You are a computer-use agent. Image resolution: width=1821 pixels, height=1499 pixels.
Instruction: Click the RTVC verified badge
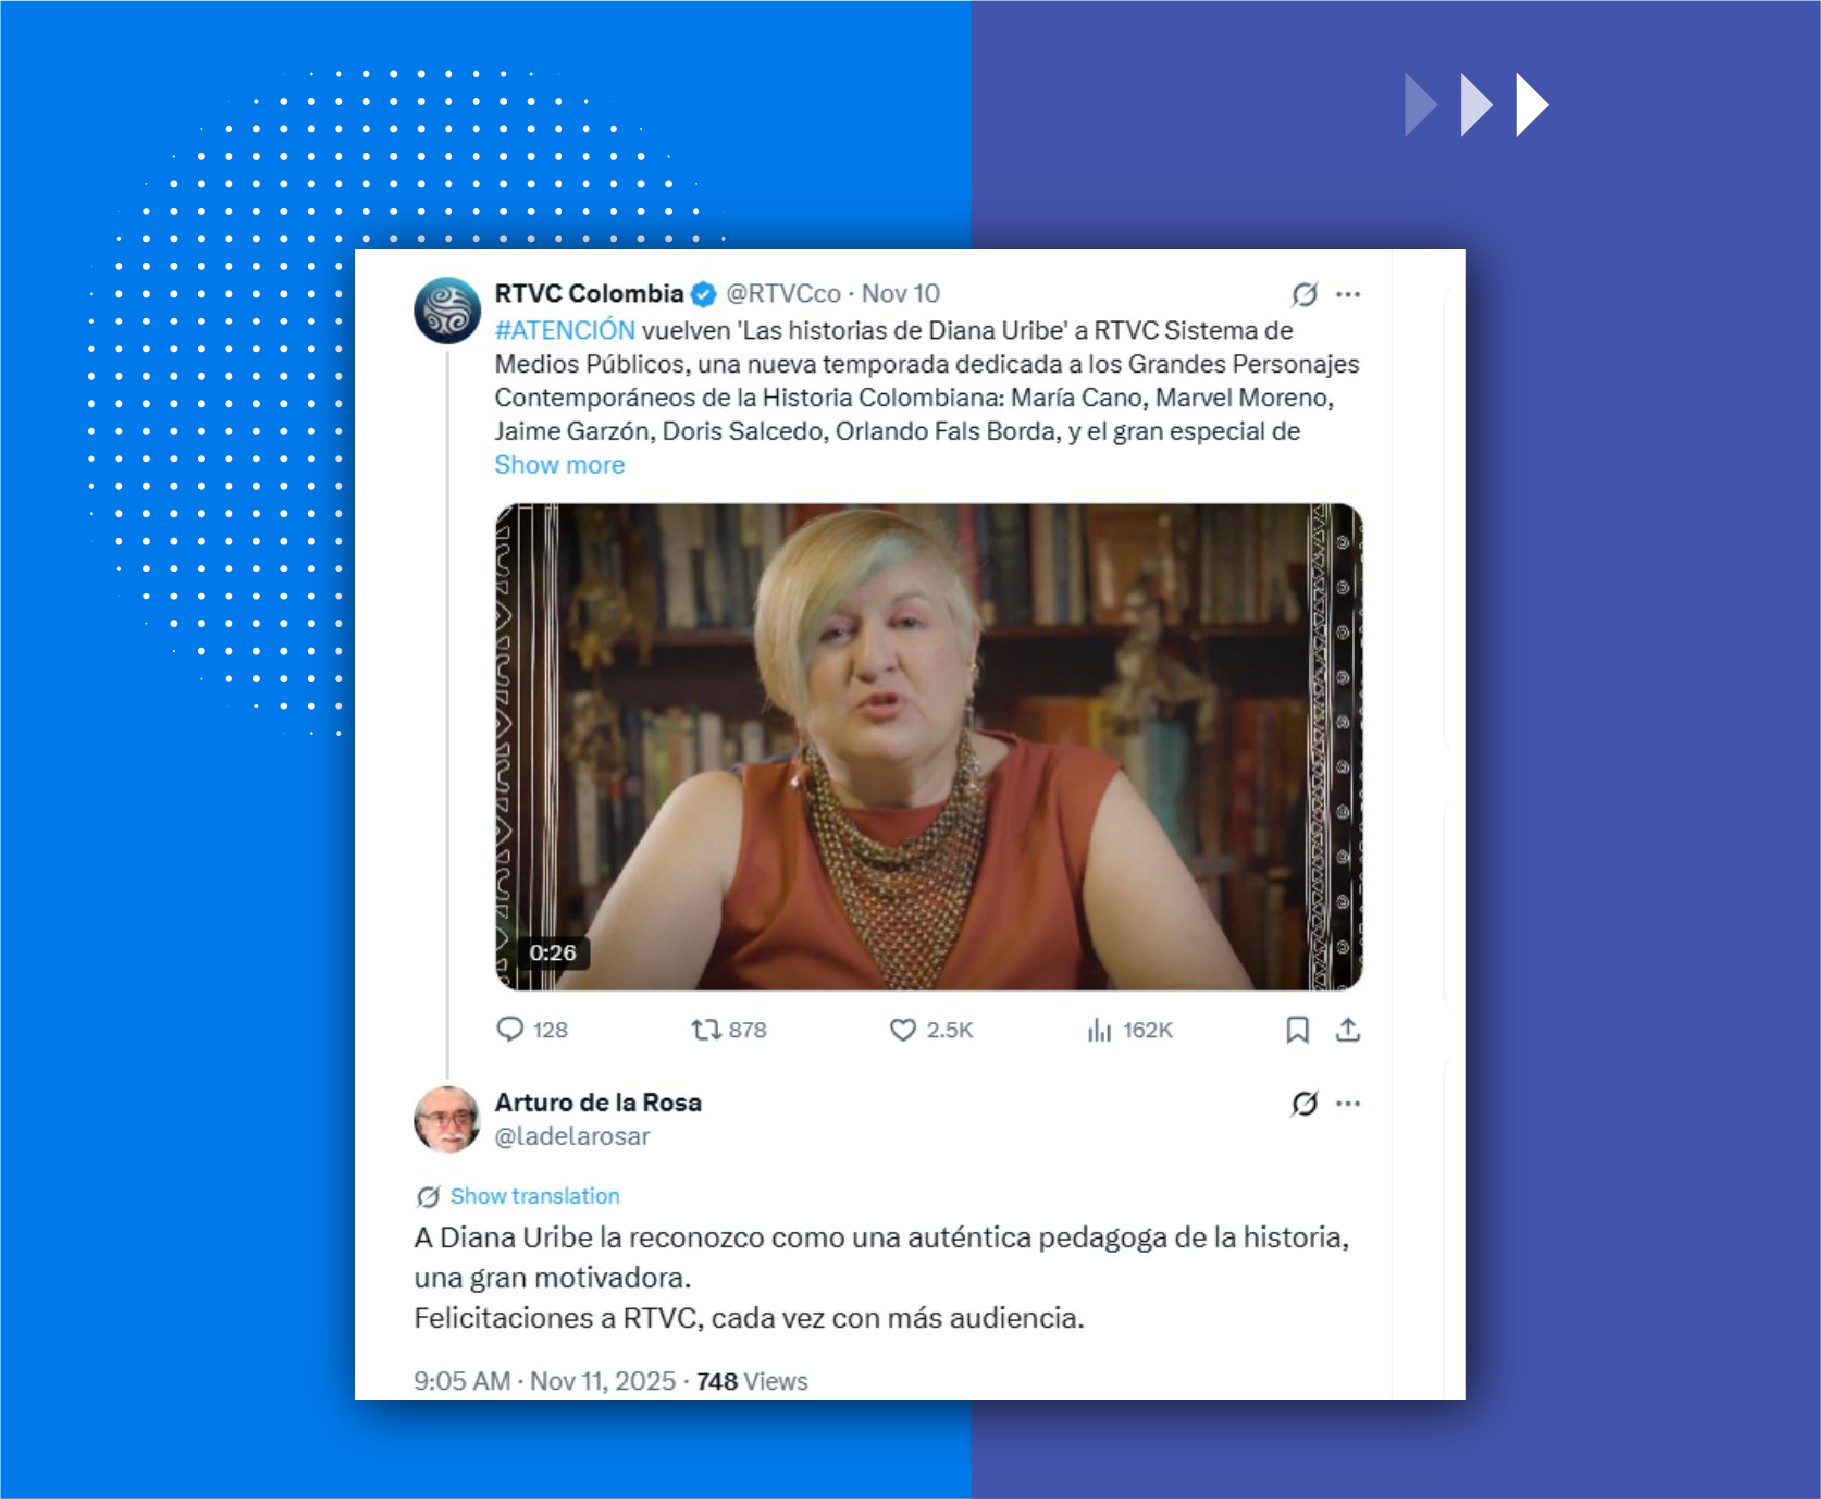(x=704, y=294)
